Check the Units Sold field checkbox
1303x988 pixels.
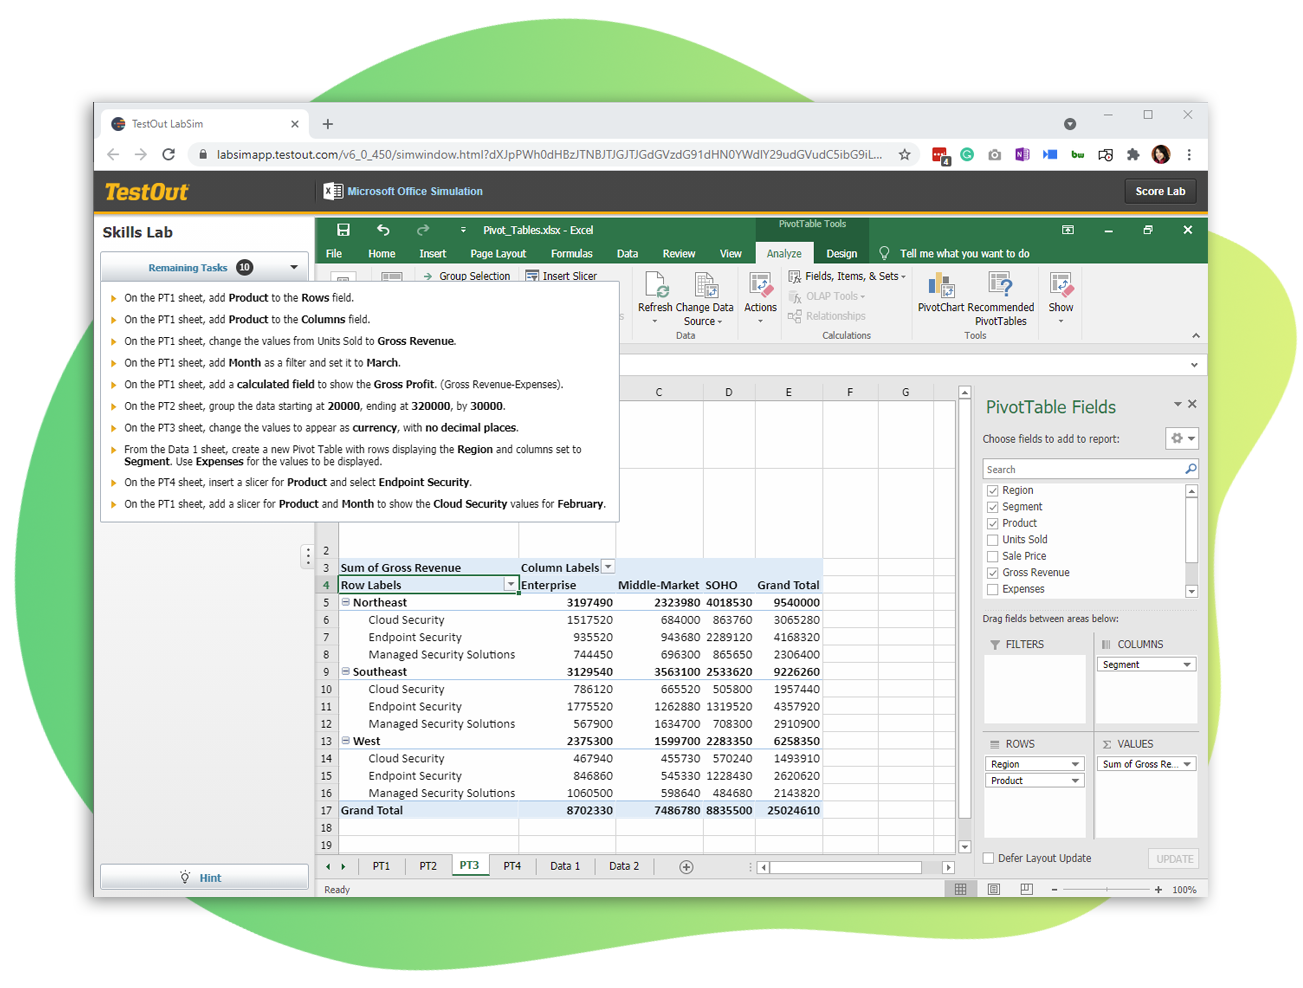(x=993, y=540)
